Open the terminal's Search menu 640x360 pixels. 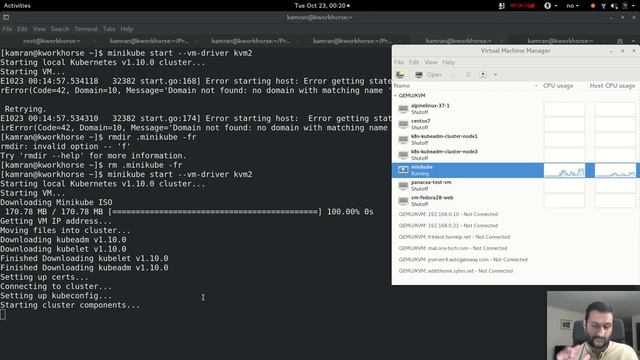click(x=60, y=29)
